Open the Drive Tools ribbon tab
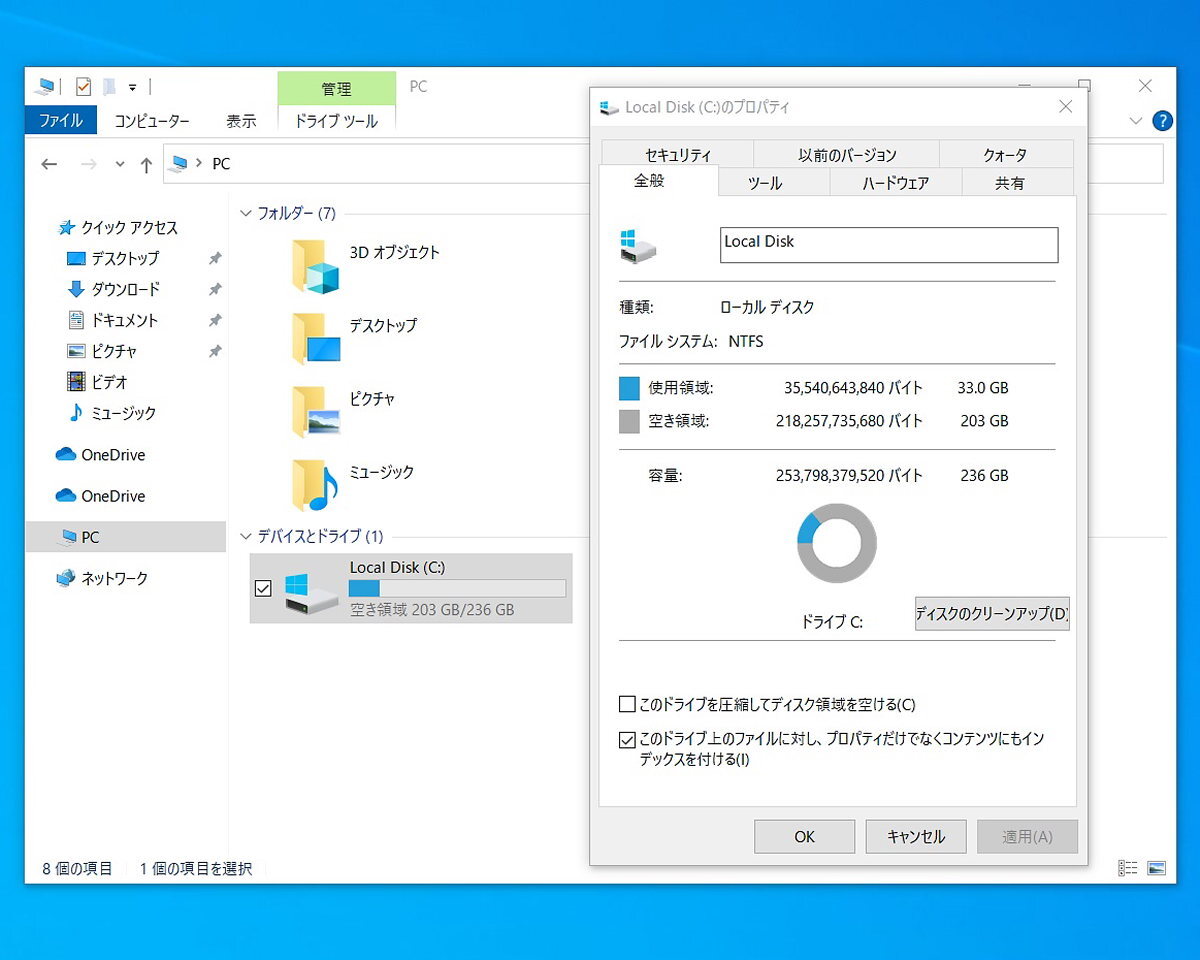The width and height of the screenshot is (1200, 960). coord(336,120)
